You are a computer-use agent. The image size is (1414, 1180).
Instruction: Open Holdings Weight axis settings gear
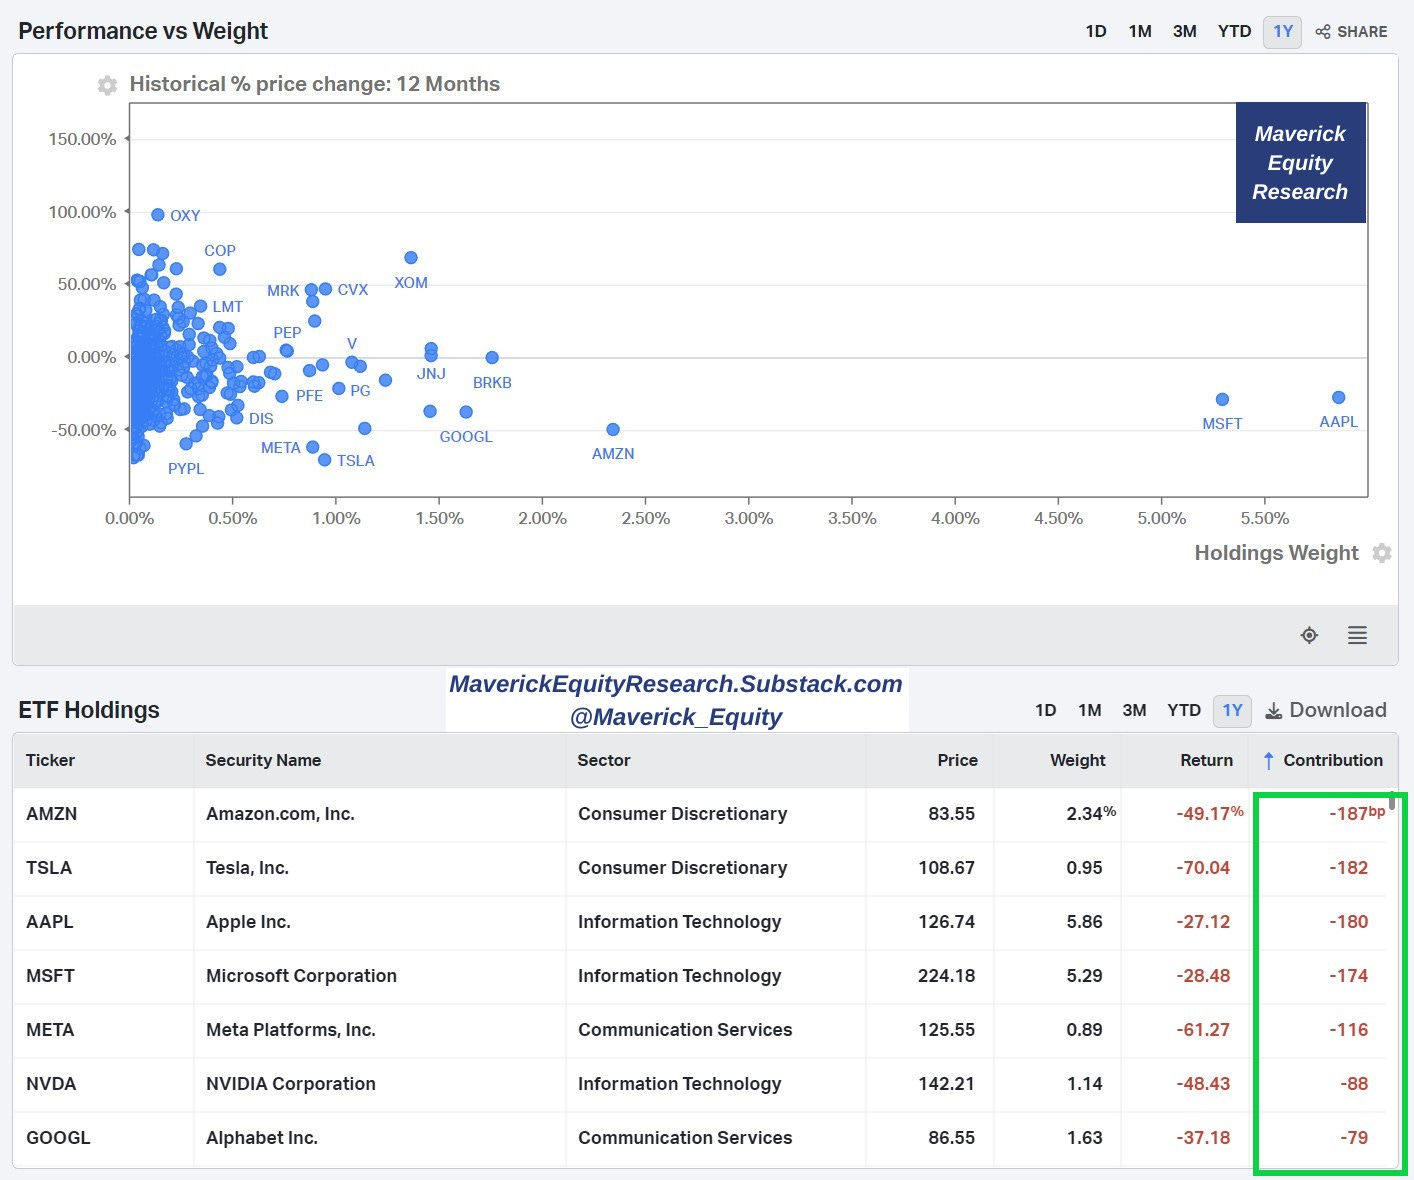click(x=1382, y=553)
